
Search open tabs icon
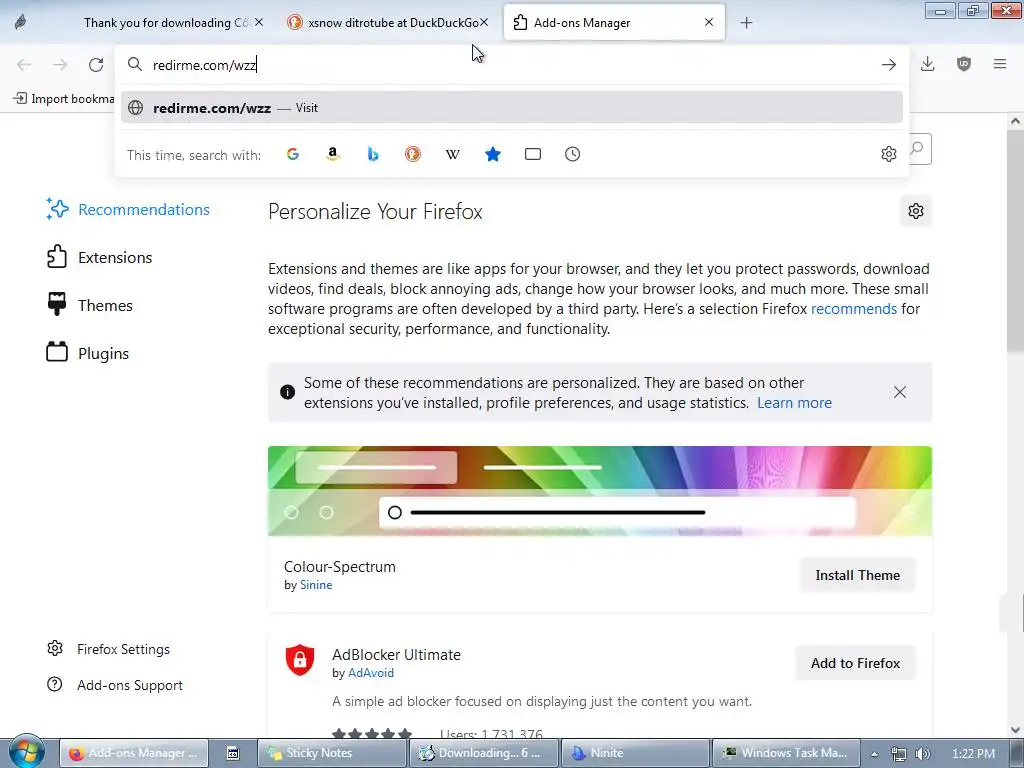coord(533,154)
